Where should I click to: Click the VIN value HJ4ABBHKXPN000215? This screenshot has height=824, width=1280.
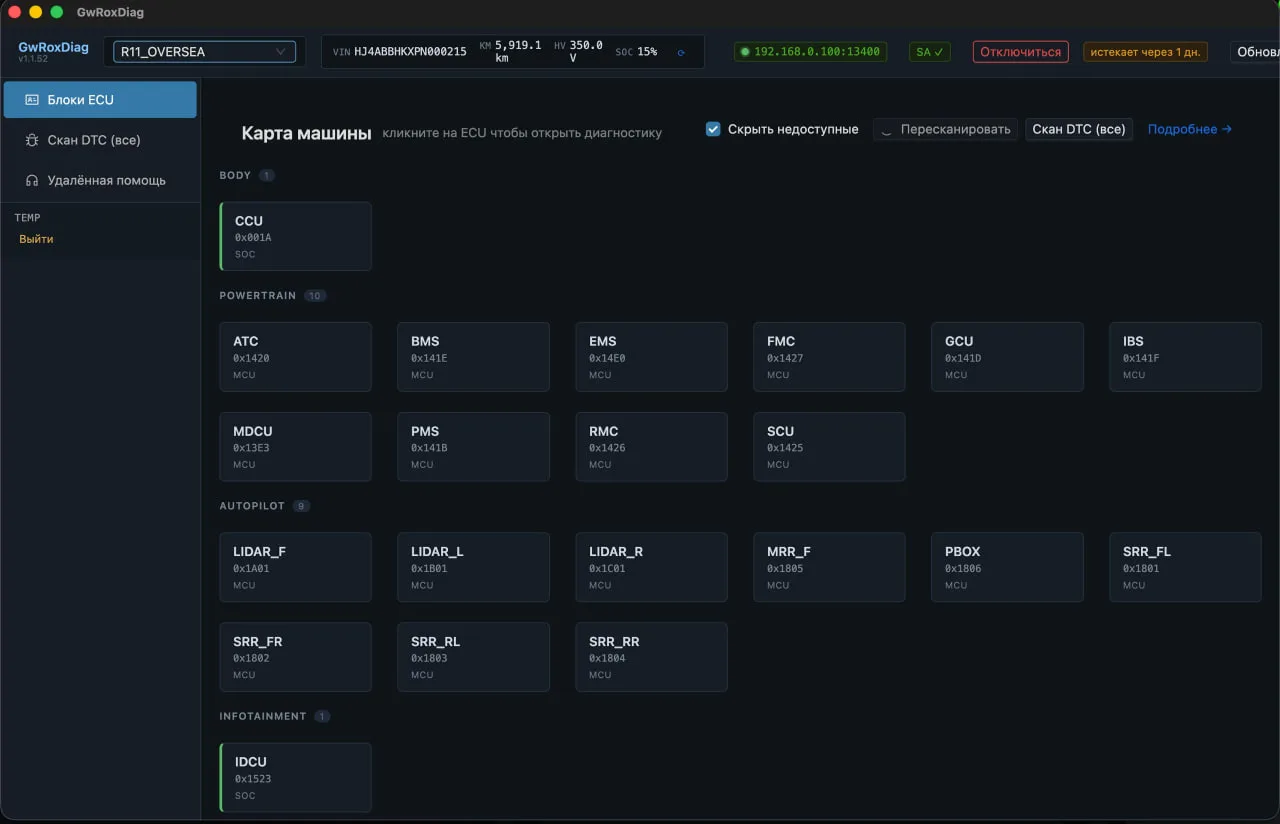click(410, 52)
